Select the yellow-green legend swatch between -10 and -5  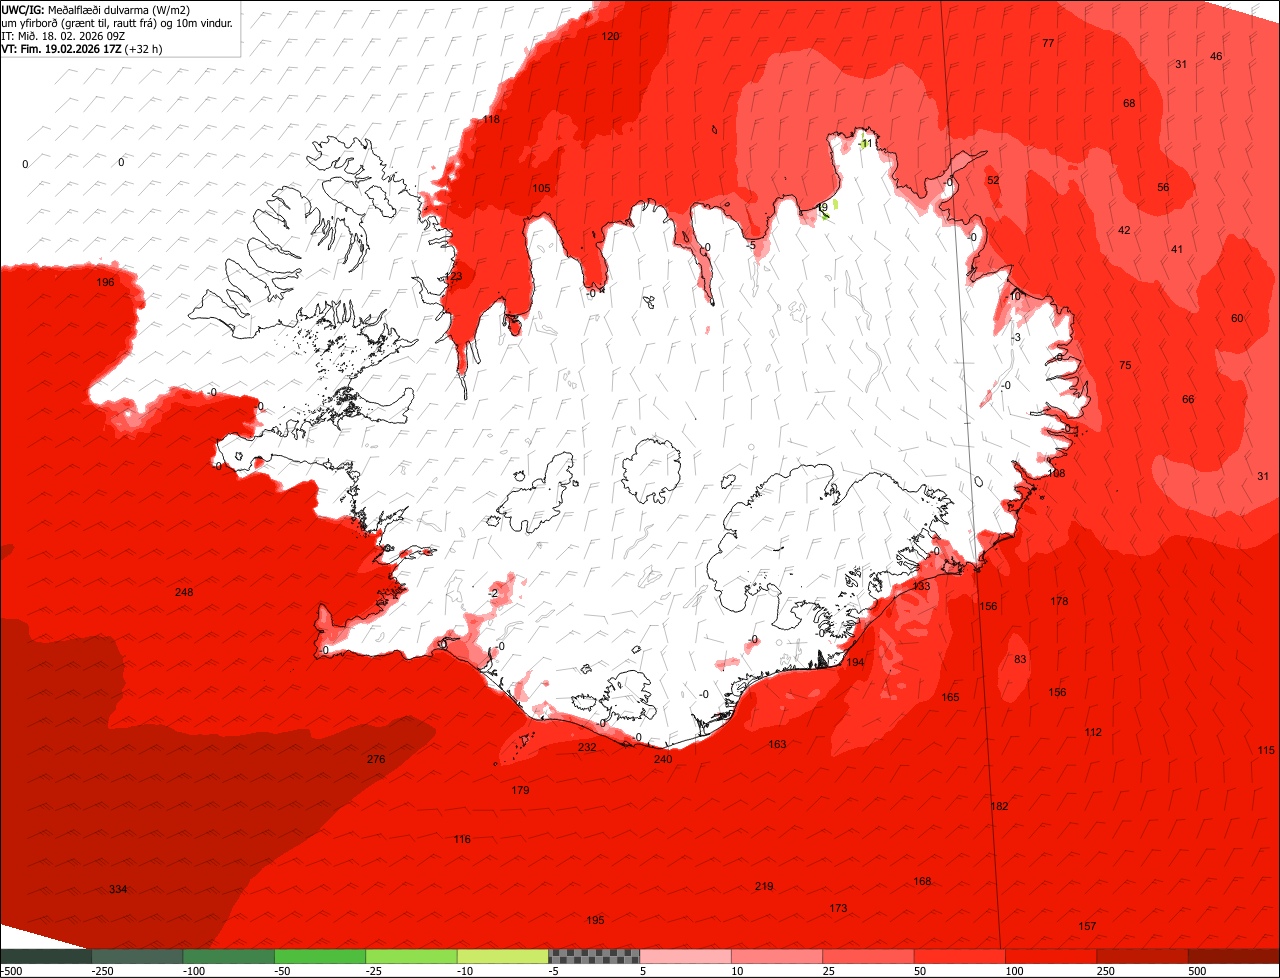coord(503,956)
